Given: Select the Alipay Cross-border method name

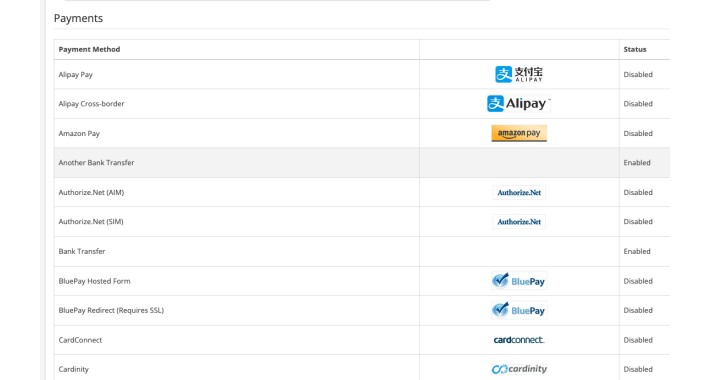Looking at the screenshot, I should (91, 104).
